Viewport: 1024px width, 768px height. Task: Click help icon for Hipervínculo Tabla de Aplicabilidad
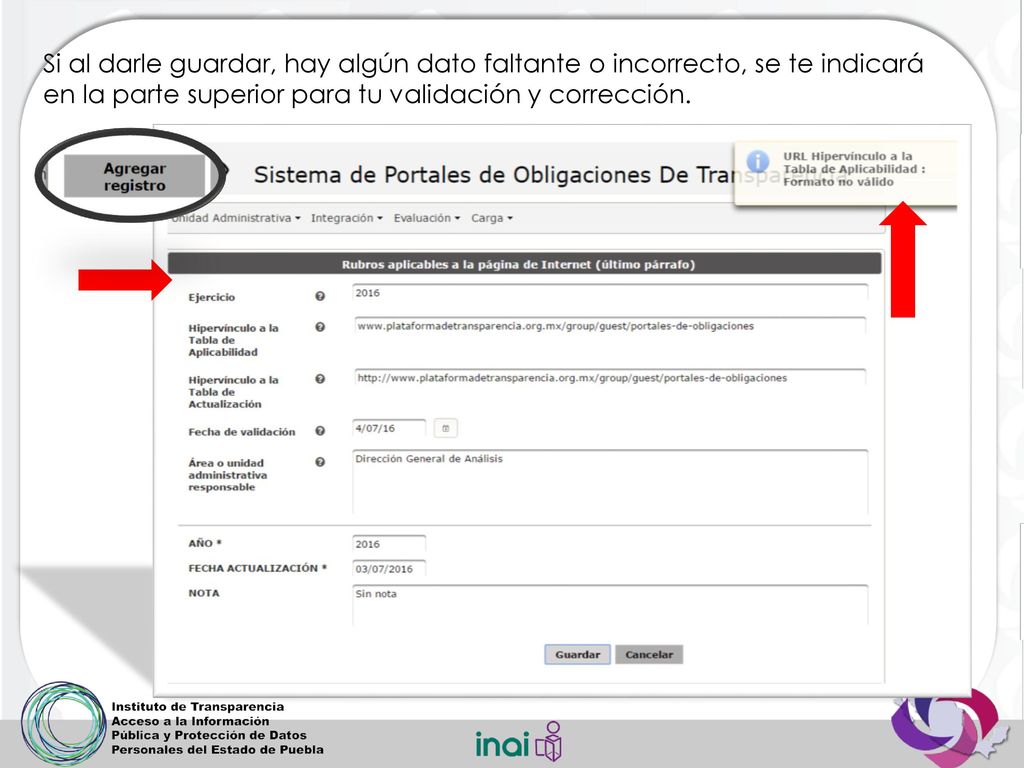point(320,327)
